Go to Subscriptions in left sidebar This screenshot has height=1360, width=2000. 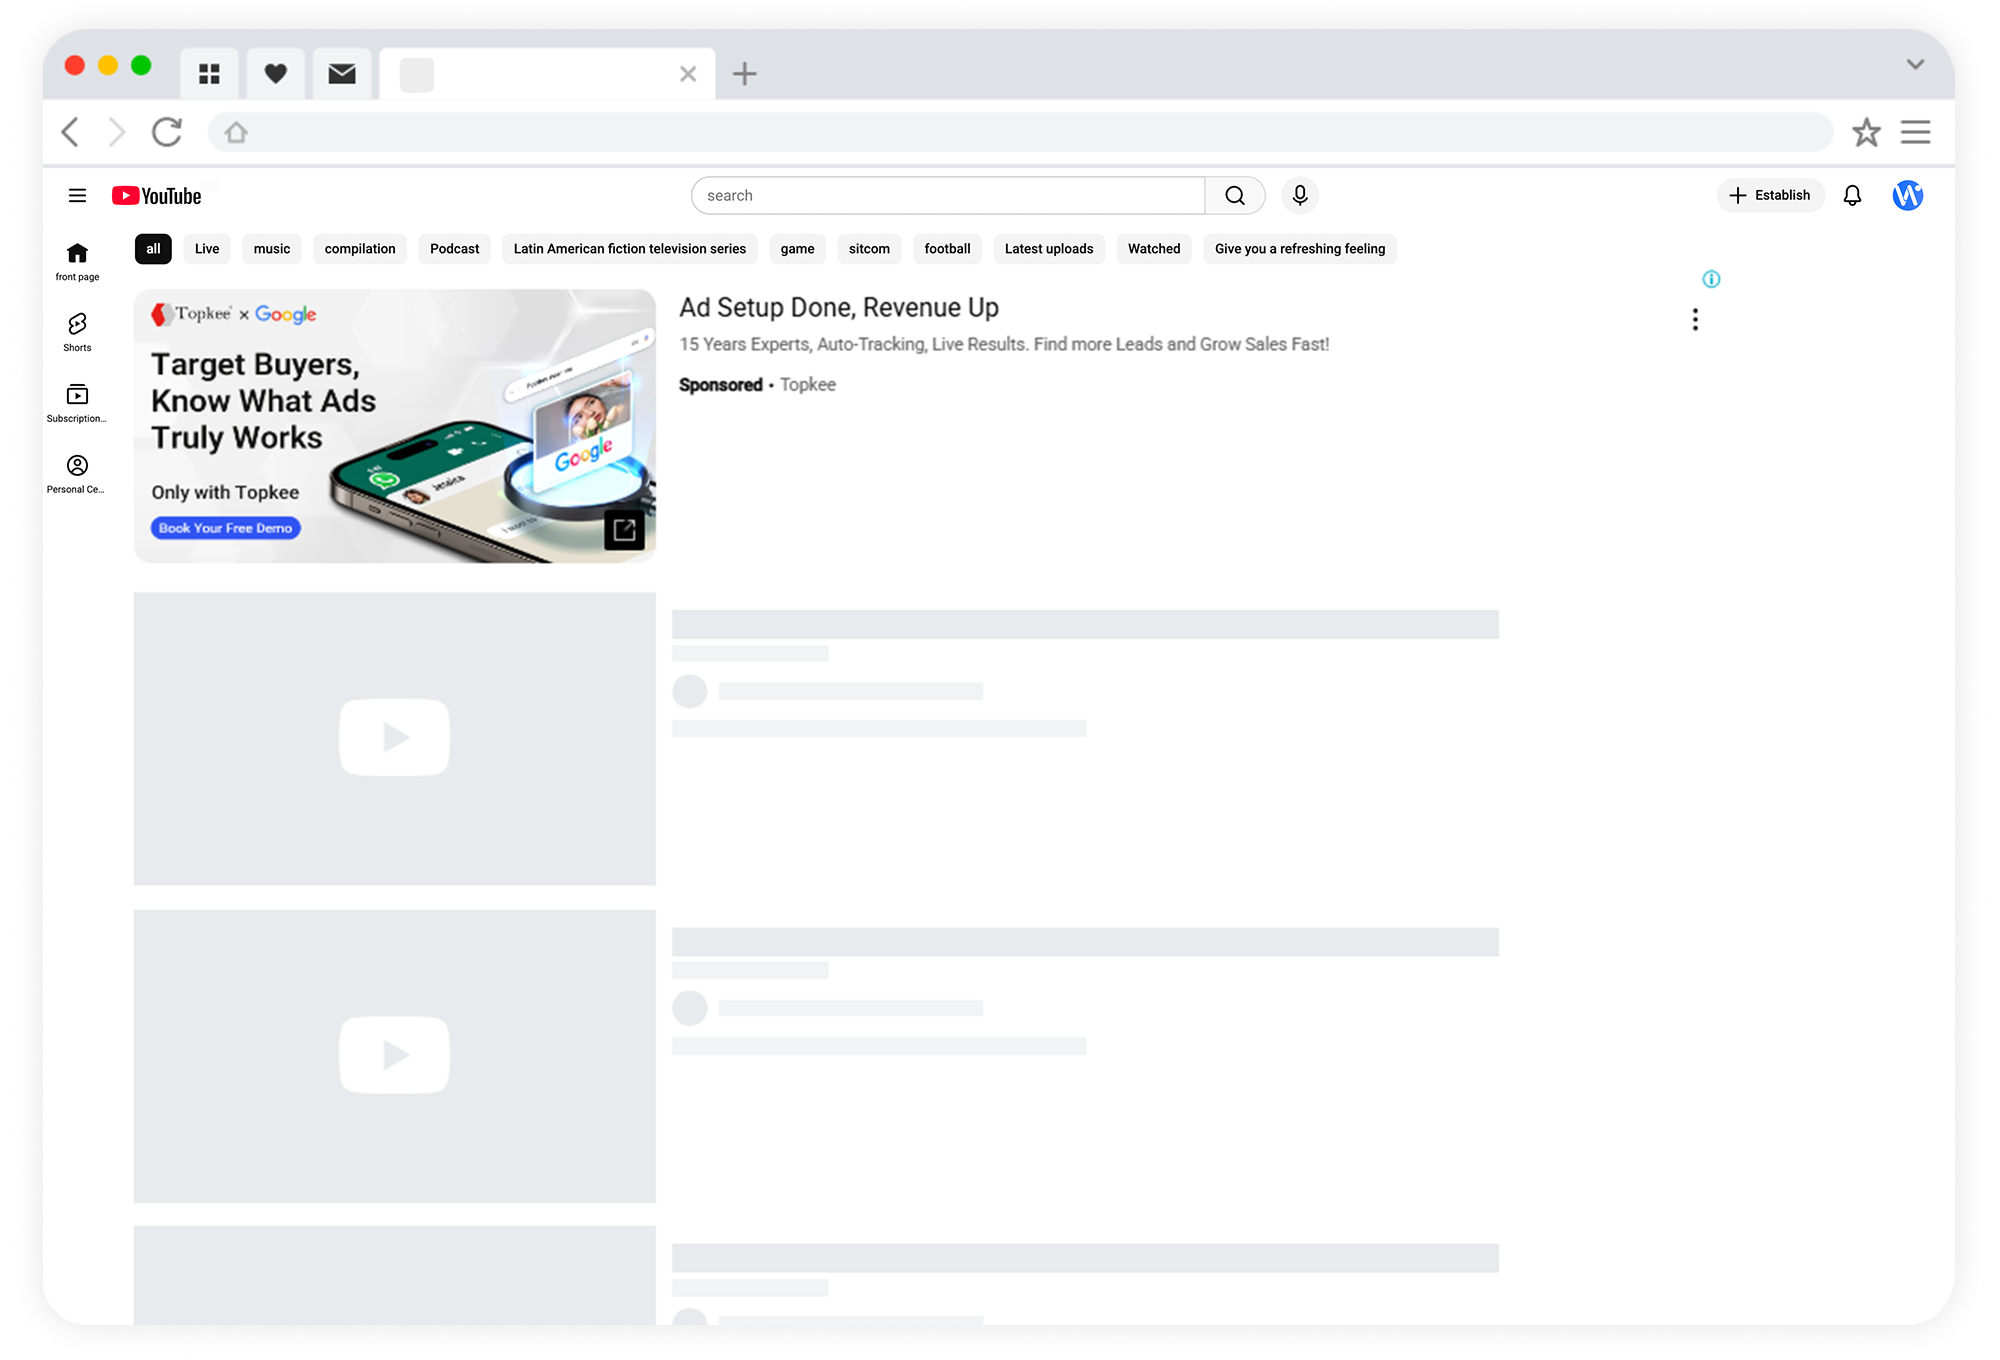77,402
